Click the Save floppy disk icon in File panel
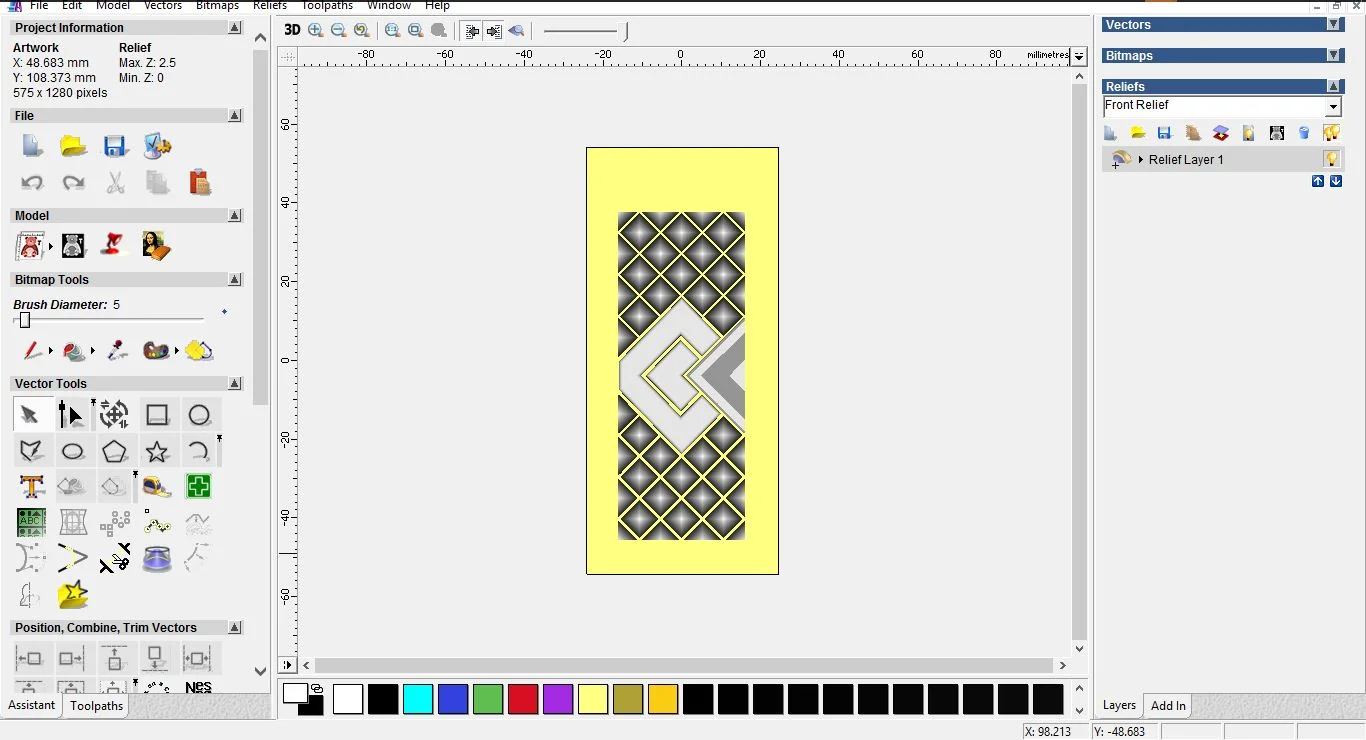 pos(115,147)
